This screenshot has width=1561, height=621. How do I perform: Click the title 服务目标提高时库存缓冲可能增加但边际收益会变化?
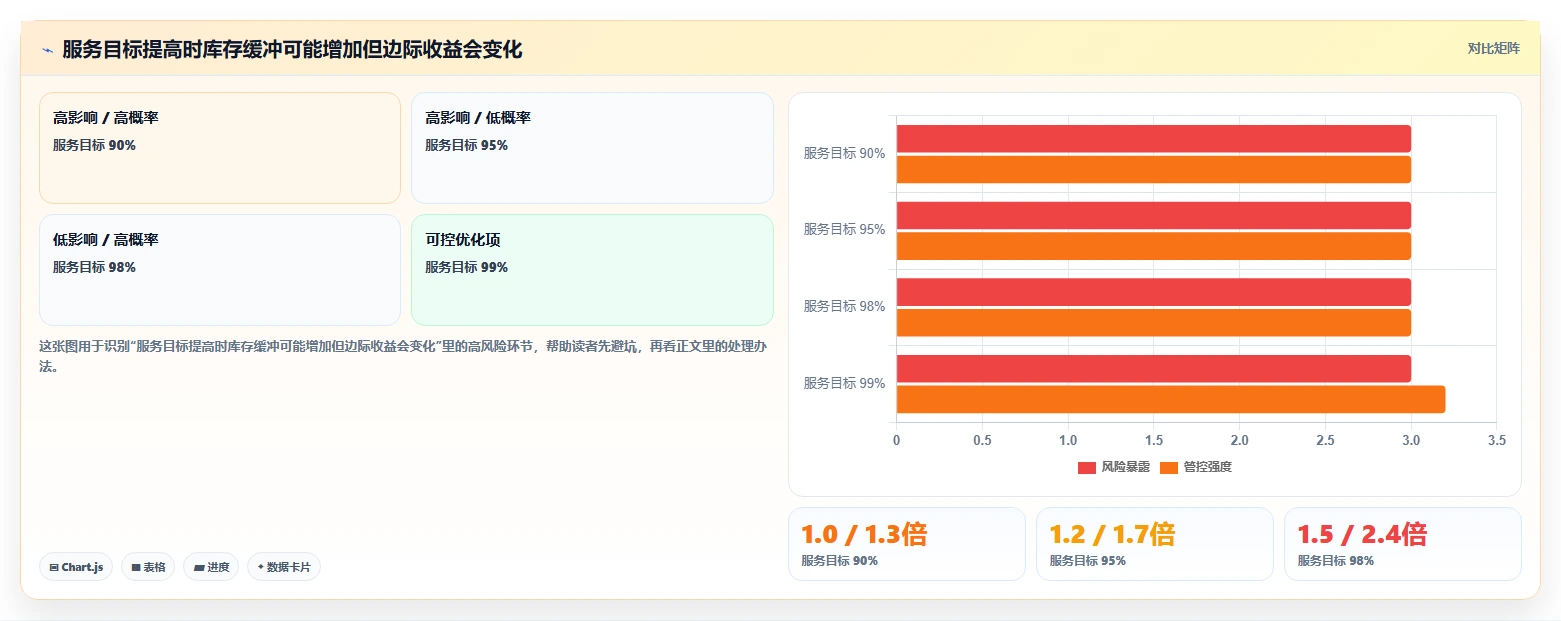[x=292, y=50]
